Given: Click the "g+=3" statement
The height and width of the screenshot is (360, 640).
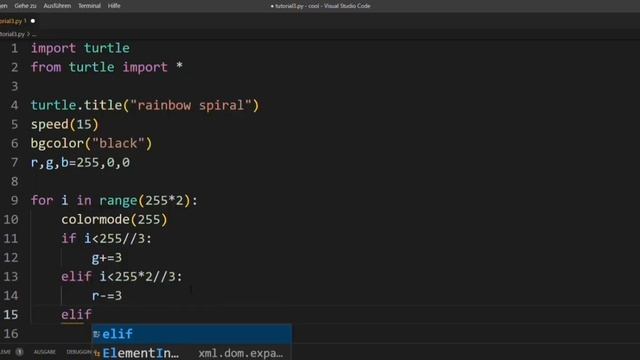Looking at the screenshot, I should pyautogui.click(x=107, y=258).
